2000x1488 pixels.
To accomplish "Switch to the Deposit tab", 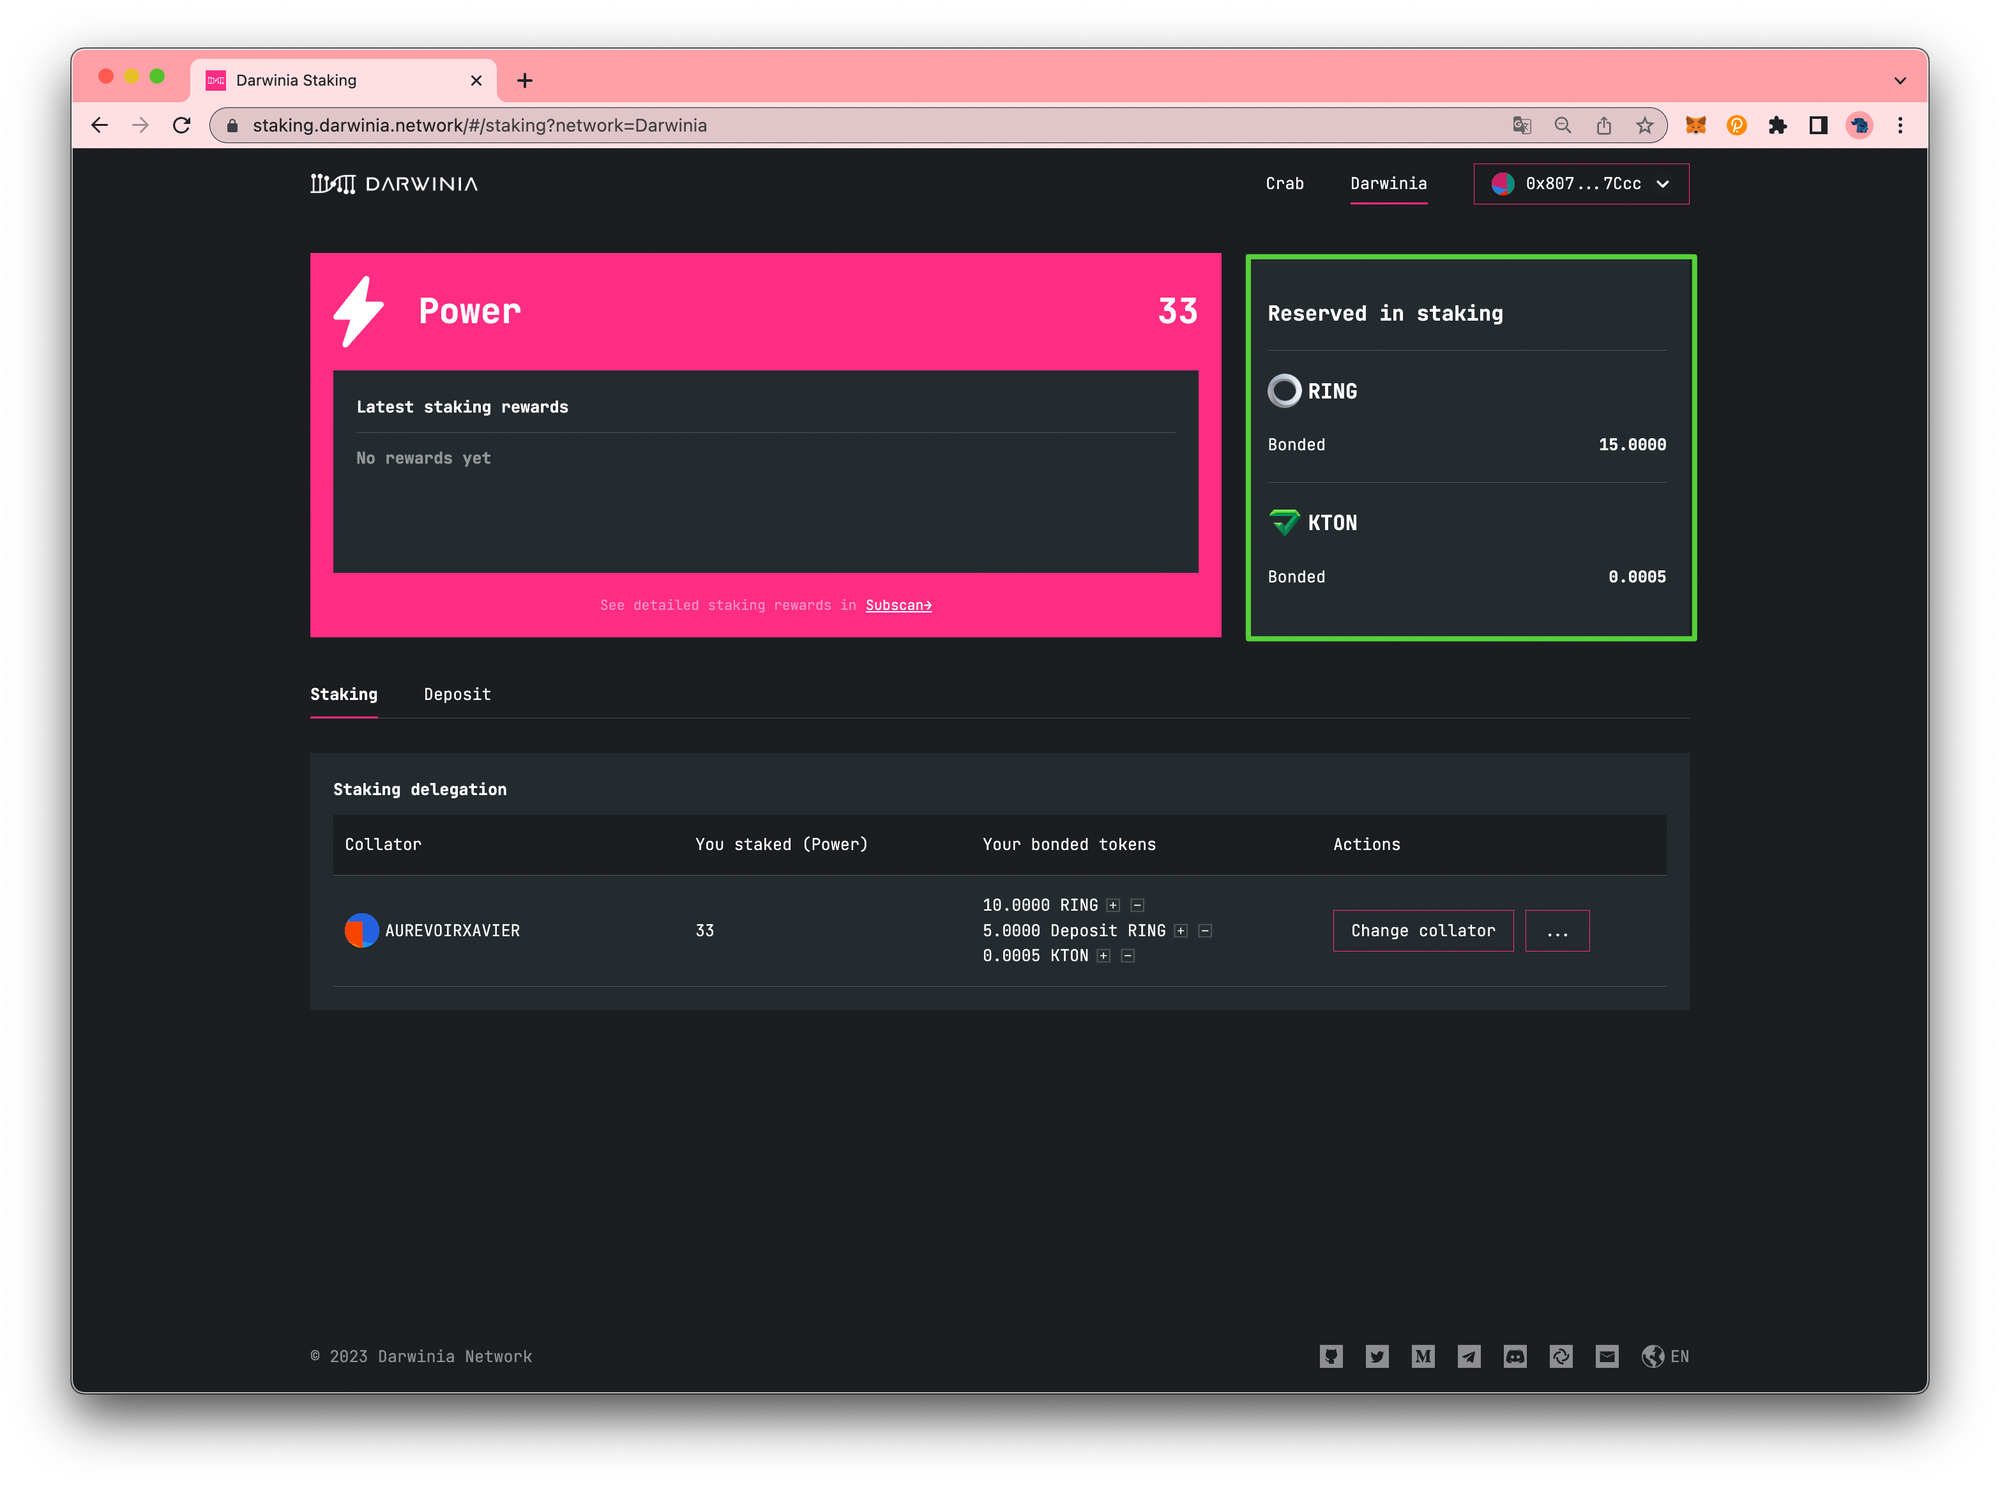I will (x=456, y=694).
